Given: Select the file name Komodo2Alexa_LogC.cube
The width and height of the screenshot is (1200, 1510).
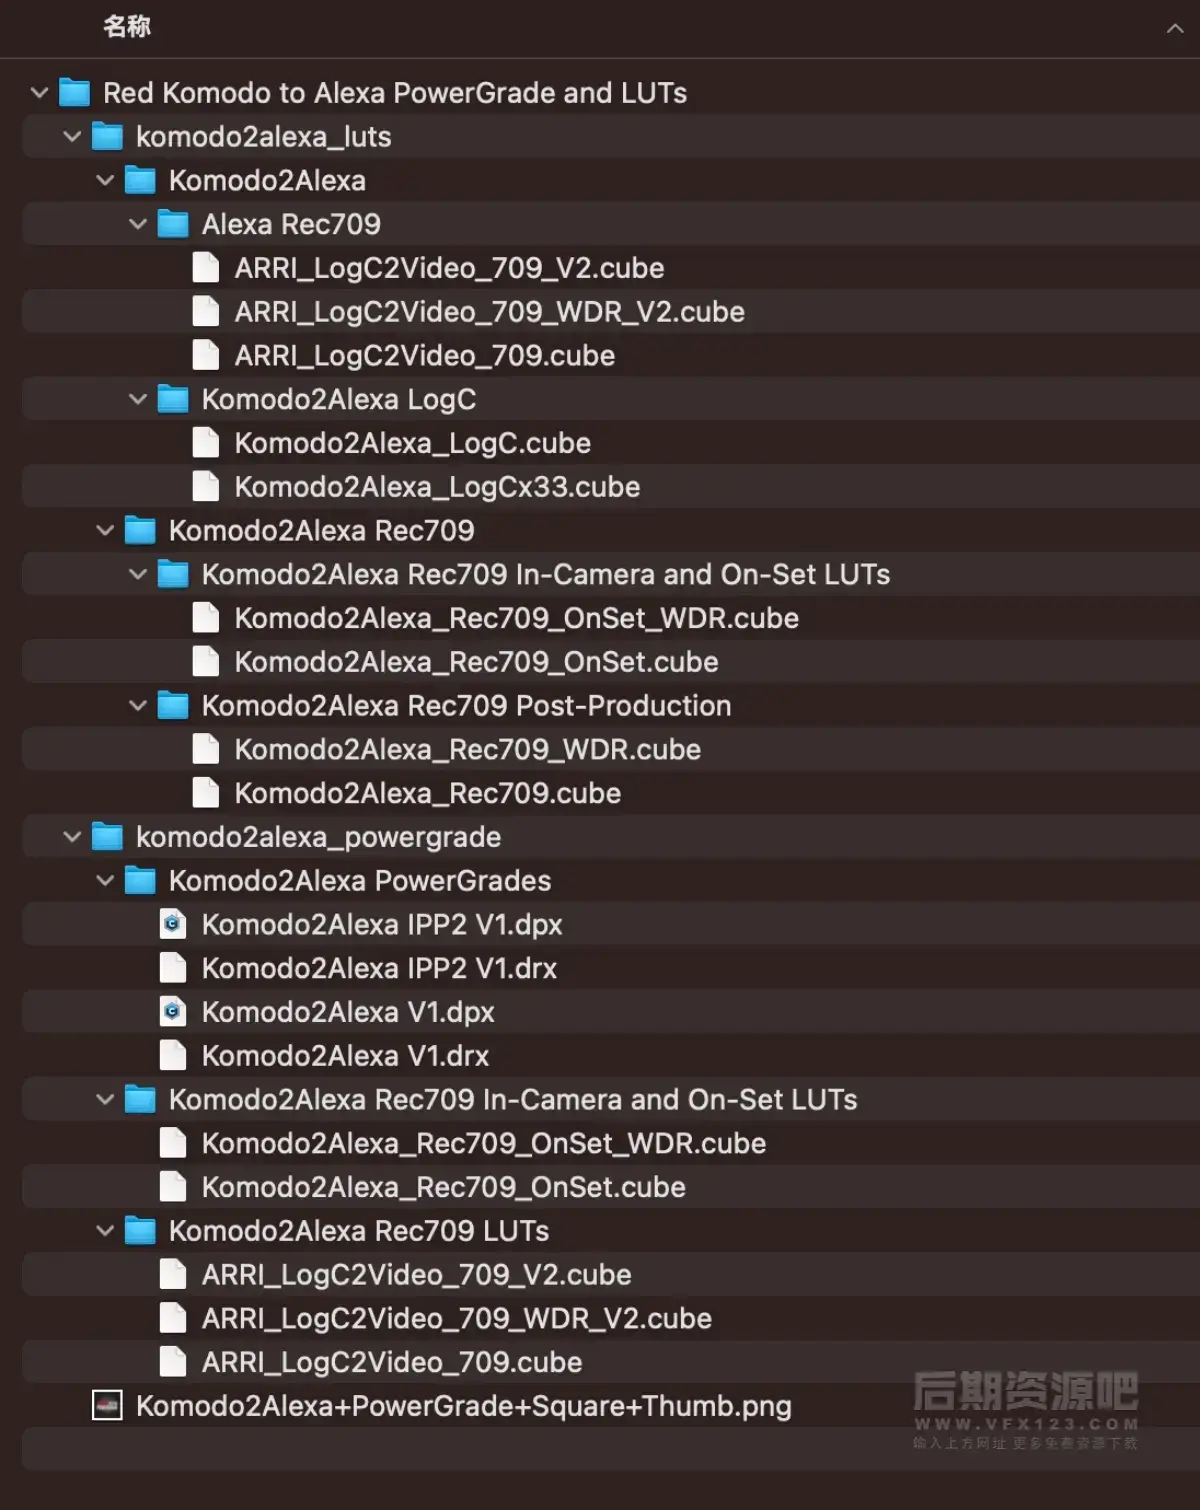Looking at the screenshot, I should point(413,443).
